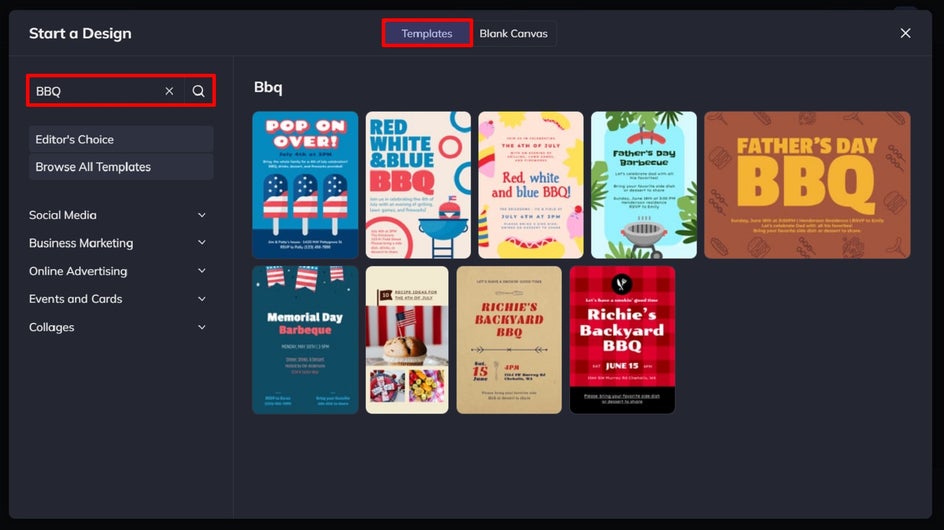Open Editor's Choice templates
Image resolution: width=944 pixels, height=530 pixels.
tap(121, 139)
